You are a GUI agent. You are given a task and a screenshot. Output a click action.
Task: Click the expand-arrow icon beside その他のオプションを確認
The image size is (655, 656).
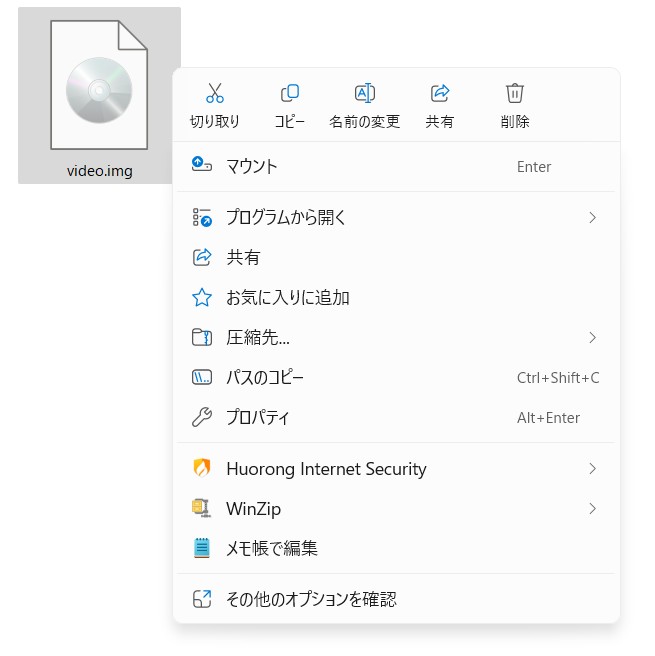(x=202, y=599)
